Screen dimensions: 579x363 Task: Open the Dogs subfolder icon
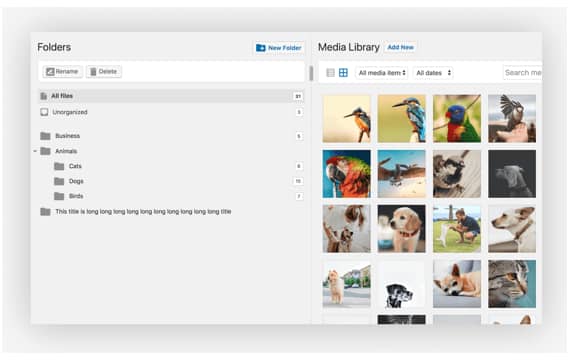59,181
